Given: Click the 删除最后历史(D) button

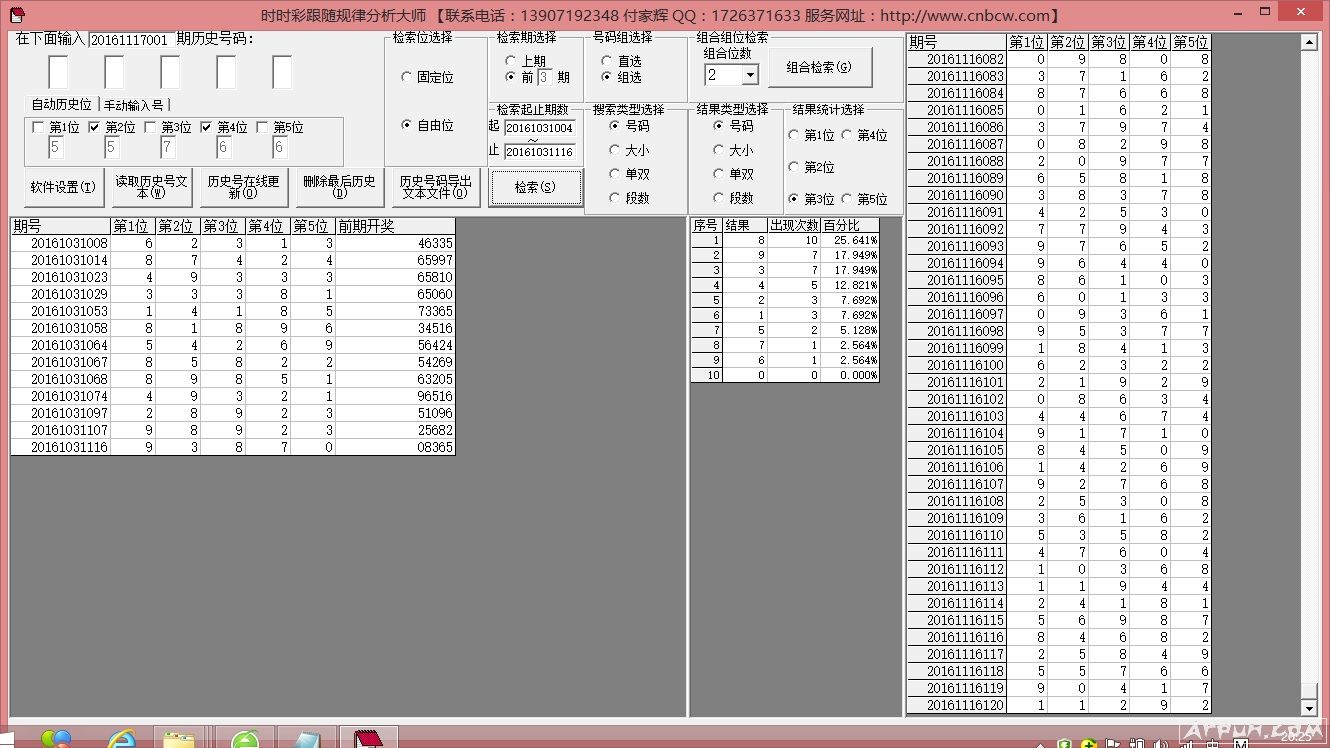Looking at the screenshot, I should pos(339,187).
